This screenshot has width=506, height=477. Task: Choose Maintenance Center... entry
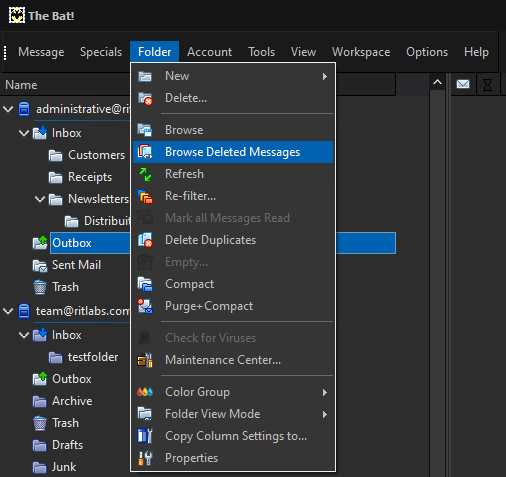[233, 360]
